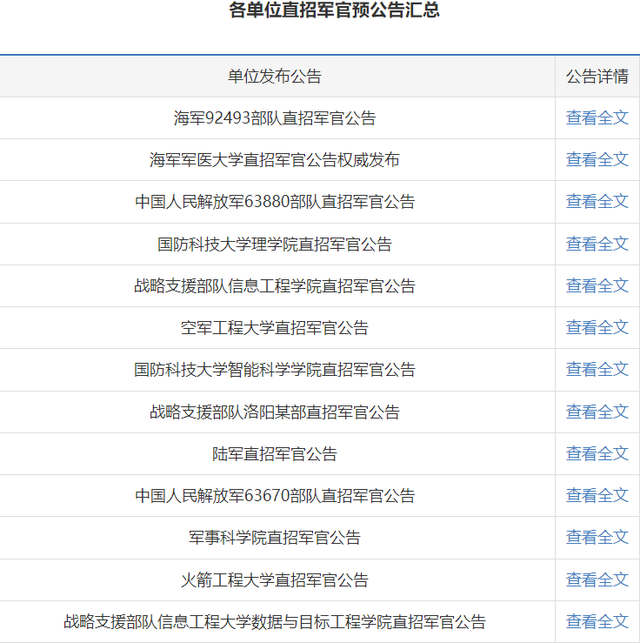Click the 公告详情 column header
This screenshot has height=643, width=640.
(x=597, y=77)
